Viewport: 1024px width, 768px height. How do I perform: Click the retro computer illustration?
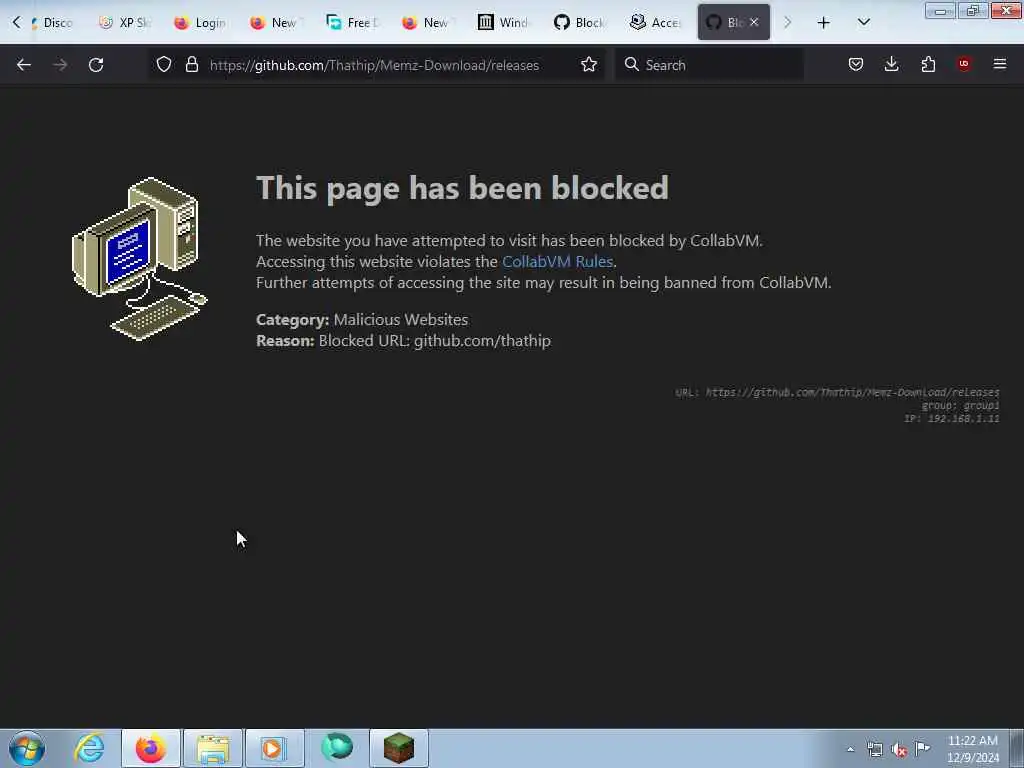point(140,259)
